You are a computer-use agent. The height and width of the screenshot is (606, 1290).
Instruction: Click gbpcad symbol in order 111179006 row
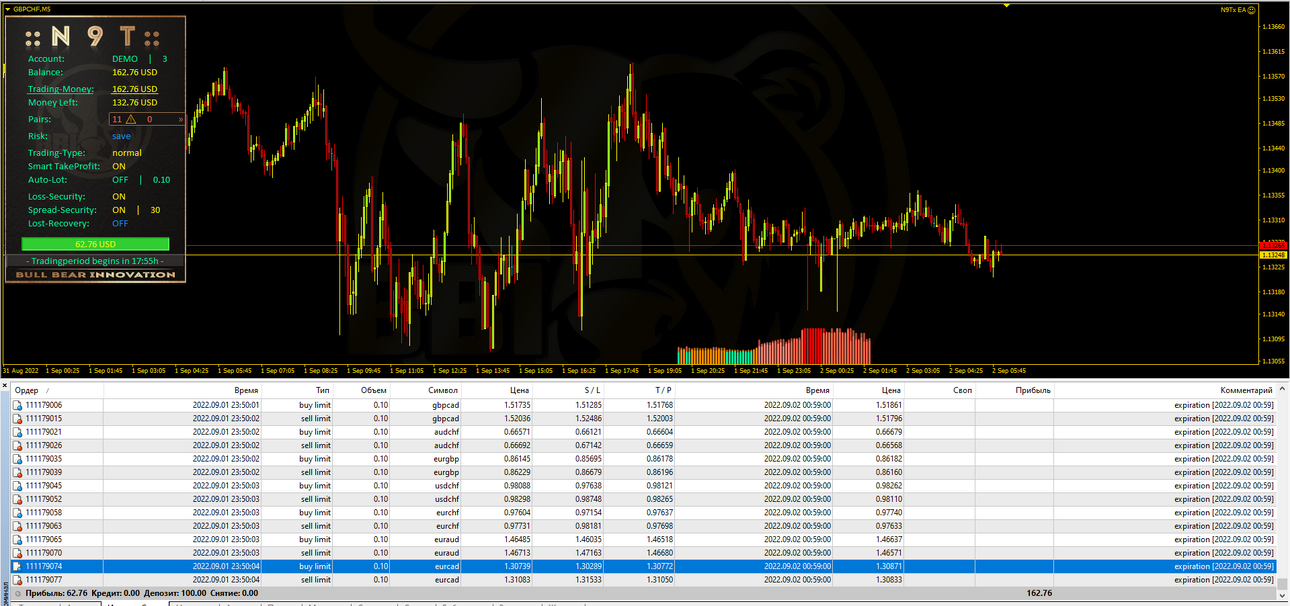(x=444, y=405)
